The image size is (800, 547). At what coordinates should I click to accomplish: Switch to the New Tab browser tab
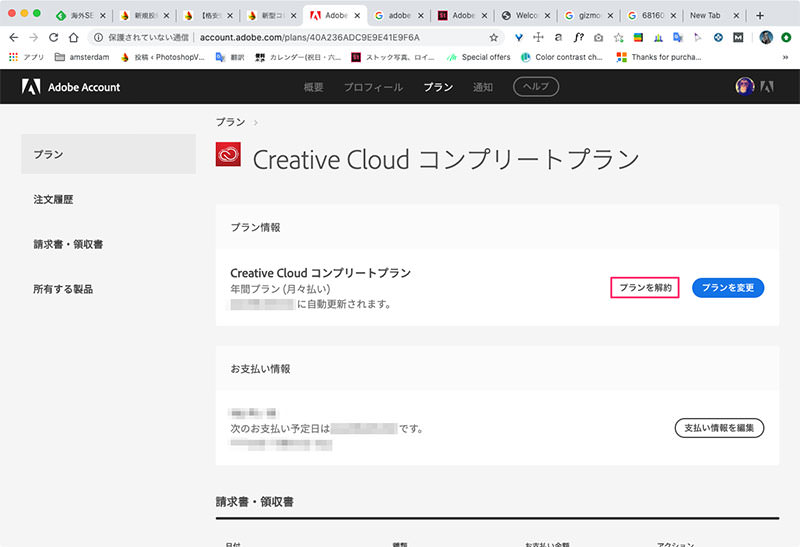[x=714, y=15]
